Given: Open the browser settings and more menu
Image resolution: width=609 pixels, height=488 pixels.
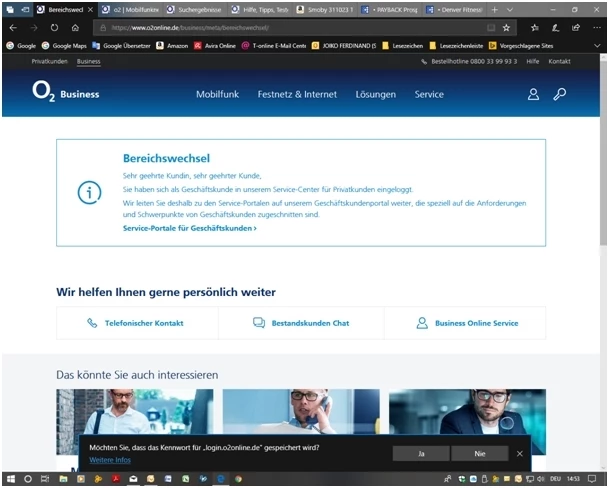Looking at the screenshot, I should point(597,28).
